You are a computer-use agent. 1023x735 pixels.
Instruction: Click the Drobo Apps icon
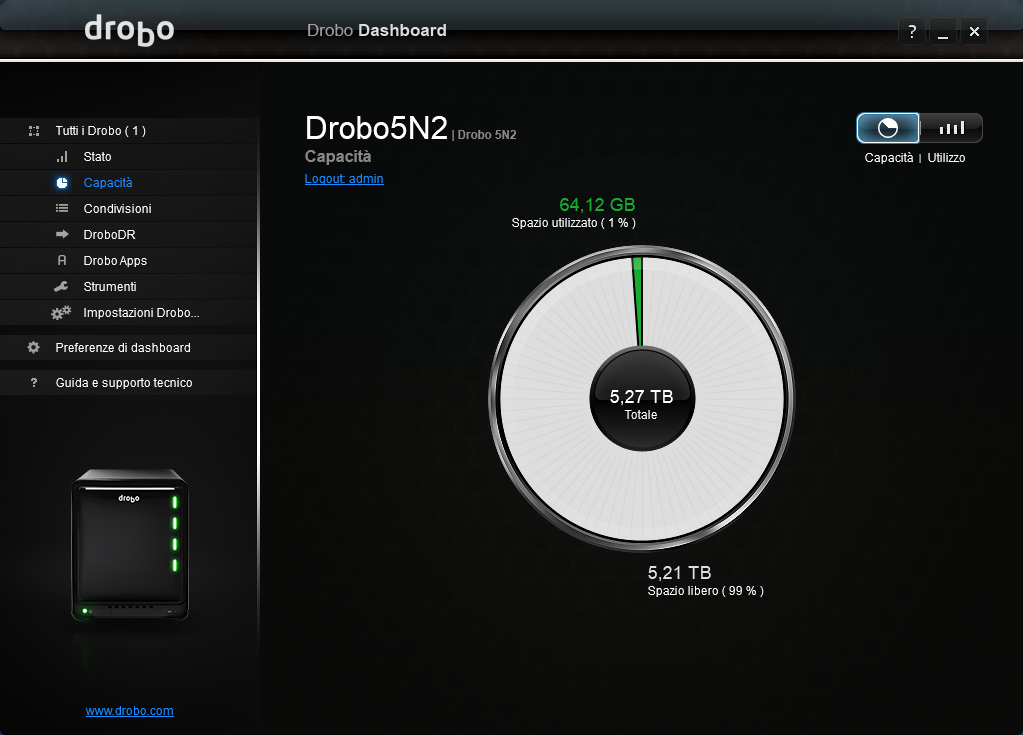pyautogui.click(x=62, y=261)
